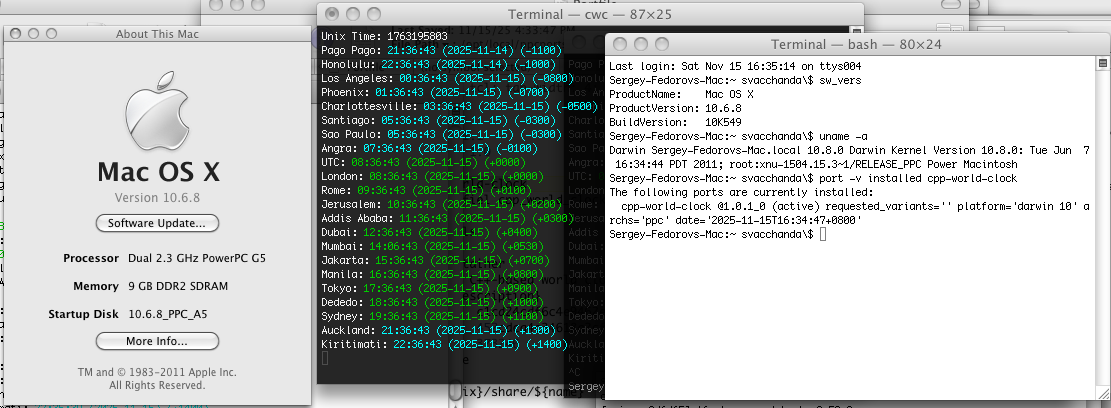1111x408 pixels.
Task: Click the UTC time row in cwc
Action: point(423,162)
